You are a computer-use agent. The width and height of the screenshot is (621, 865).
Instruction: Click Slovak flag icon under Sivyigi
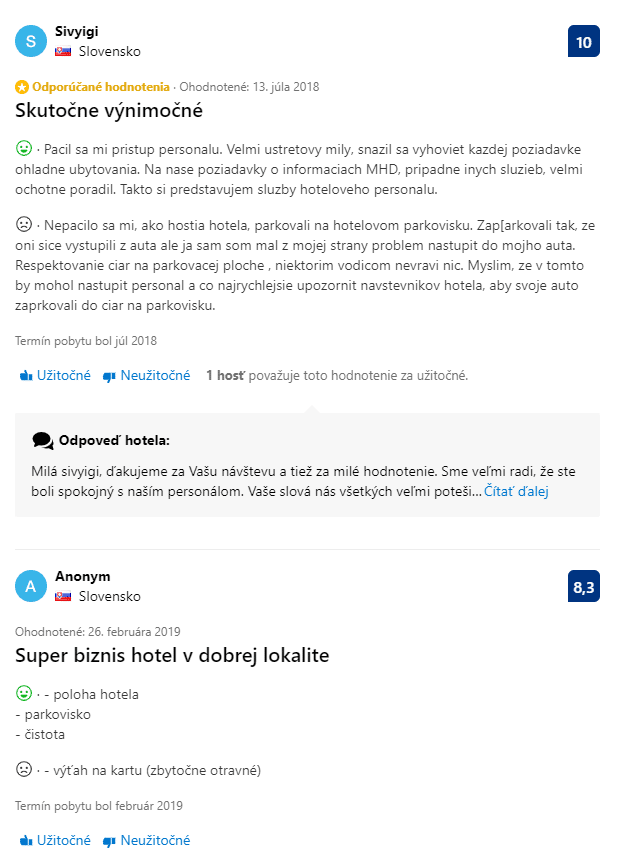coord(63,51)
